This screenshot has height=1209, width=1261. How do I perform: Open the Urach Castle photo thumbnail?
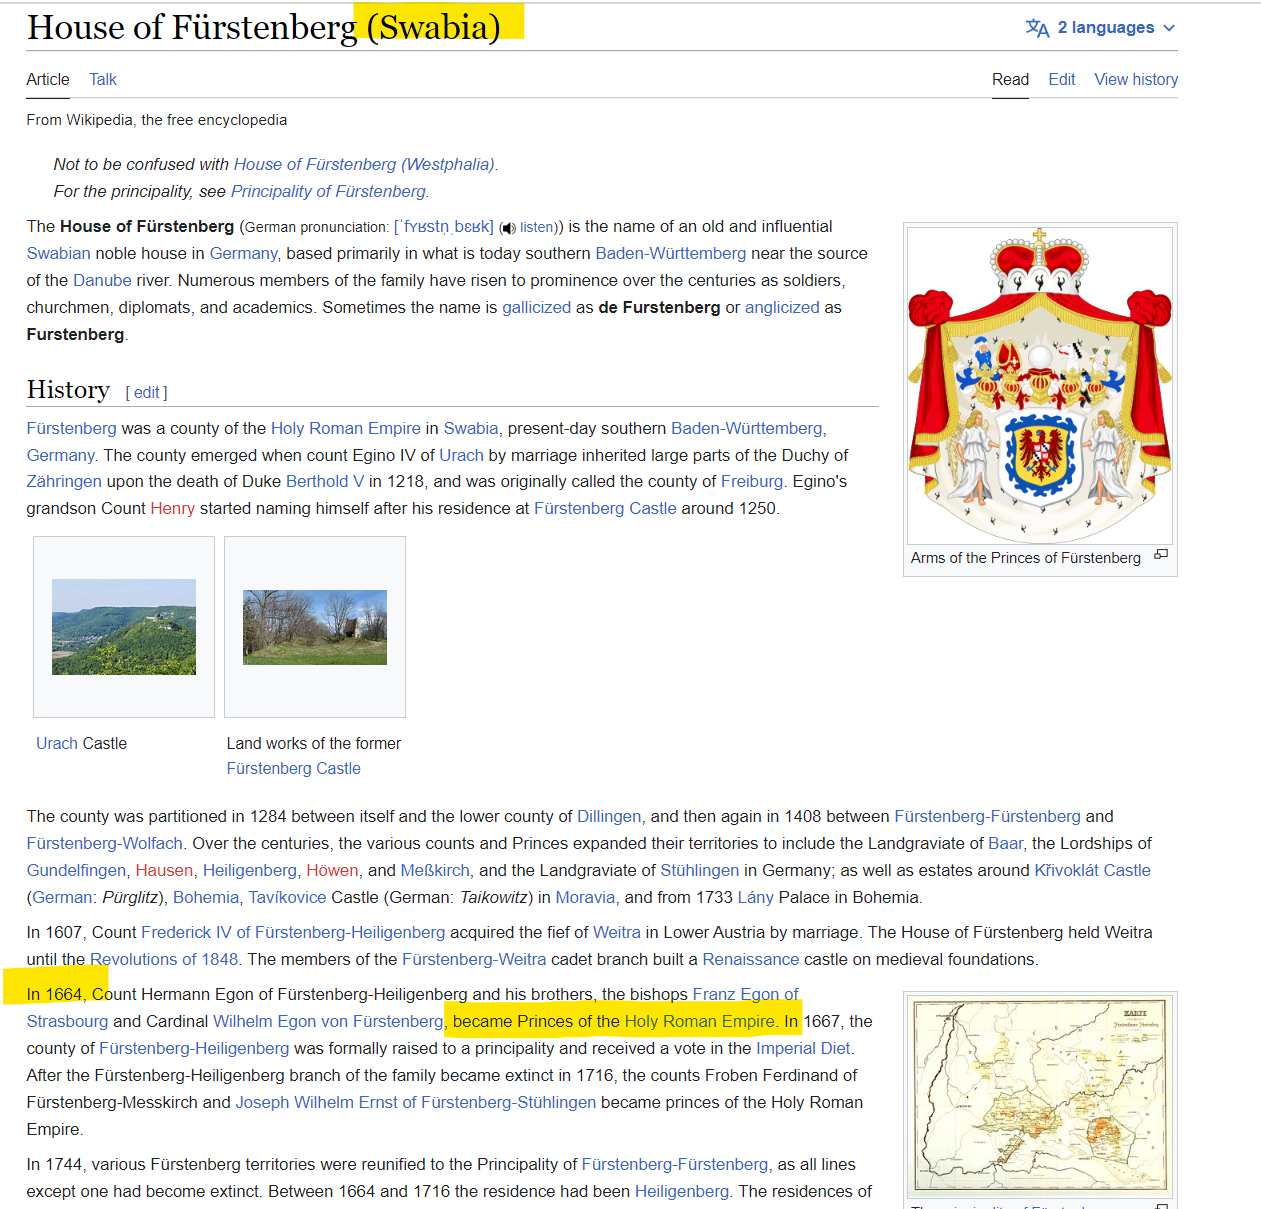tap(124, 627)
